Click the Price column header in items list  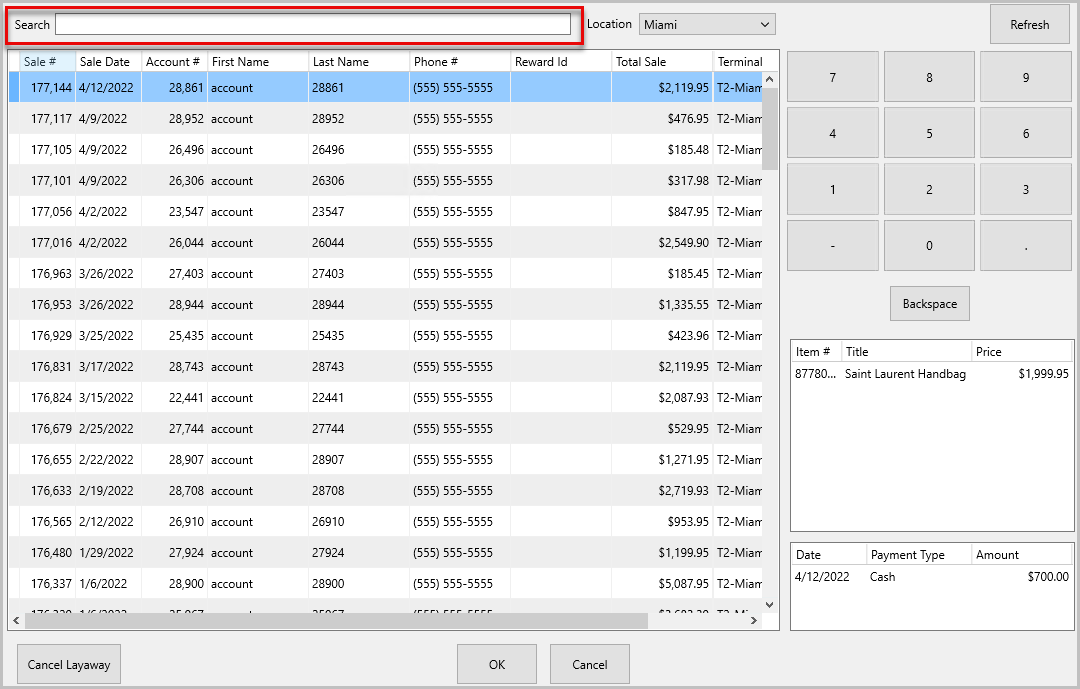tap(1021, 351)
